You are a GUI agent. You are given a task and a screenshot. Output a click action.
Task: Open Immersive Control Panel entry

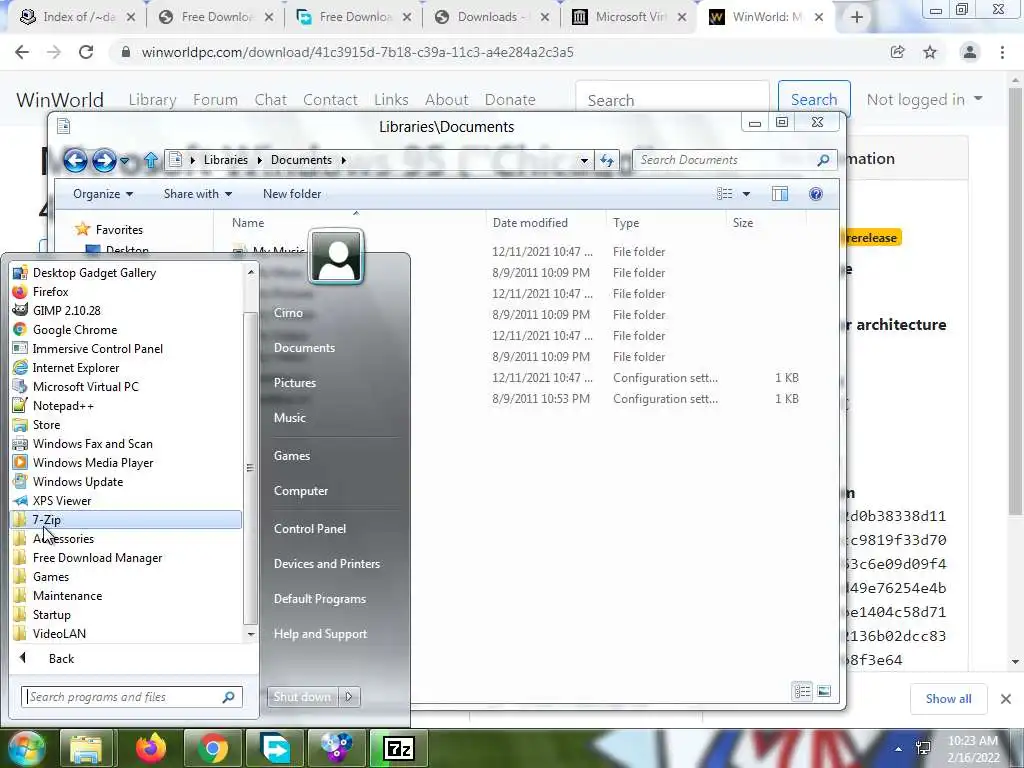click(x=97, y=349)
